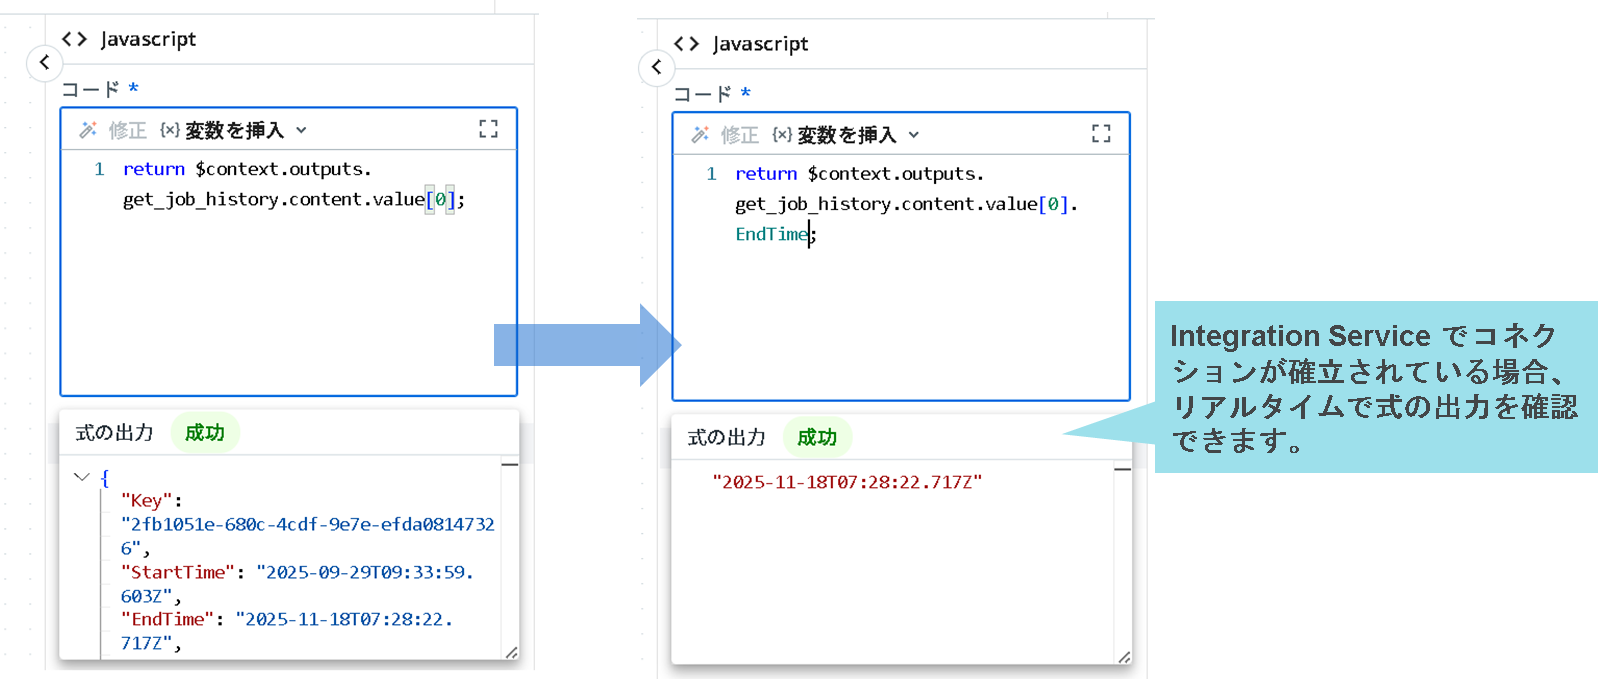This screenshot has height=691, width=1598.
Task: Click the "Key" property in the left output
Action: [146, 500]
